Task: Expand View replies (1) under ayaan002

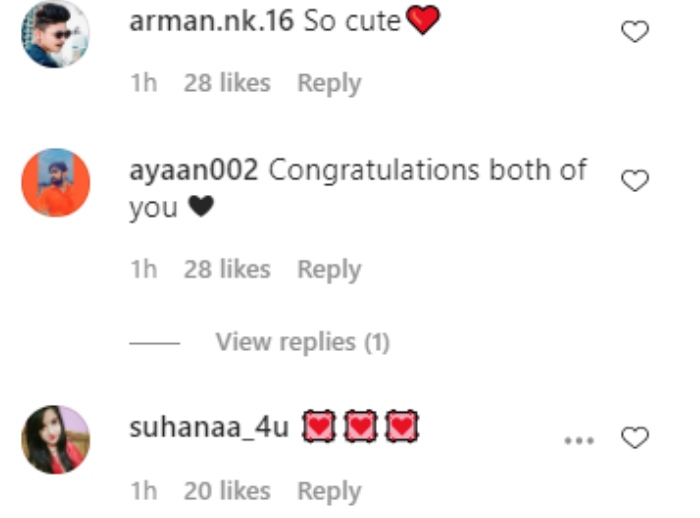Action: (x=303, y=343)
